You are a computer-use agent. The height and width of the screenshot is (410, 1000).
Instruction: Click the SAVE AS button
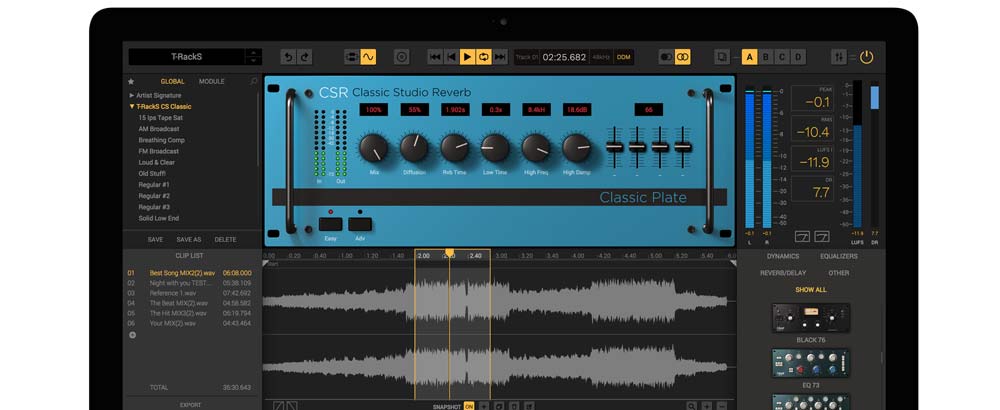(188, 240)
